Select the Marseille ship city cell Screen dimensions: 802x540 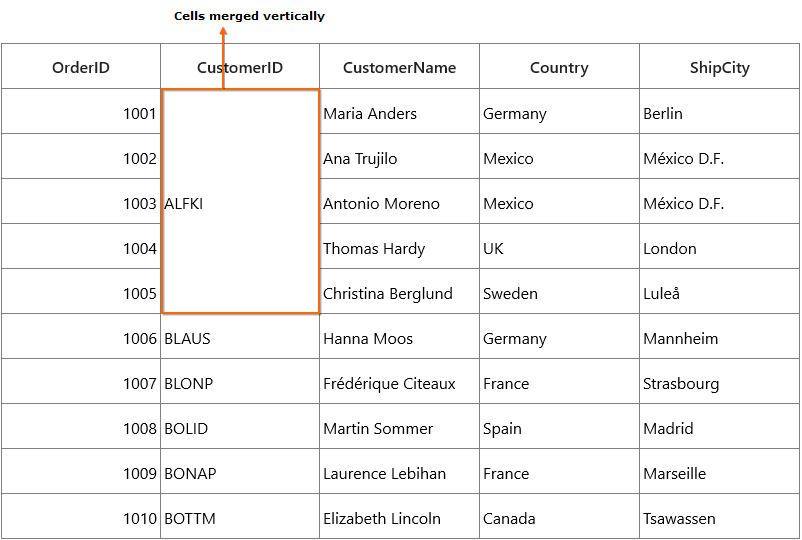pos(719,471)
